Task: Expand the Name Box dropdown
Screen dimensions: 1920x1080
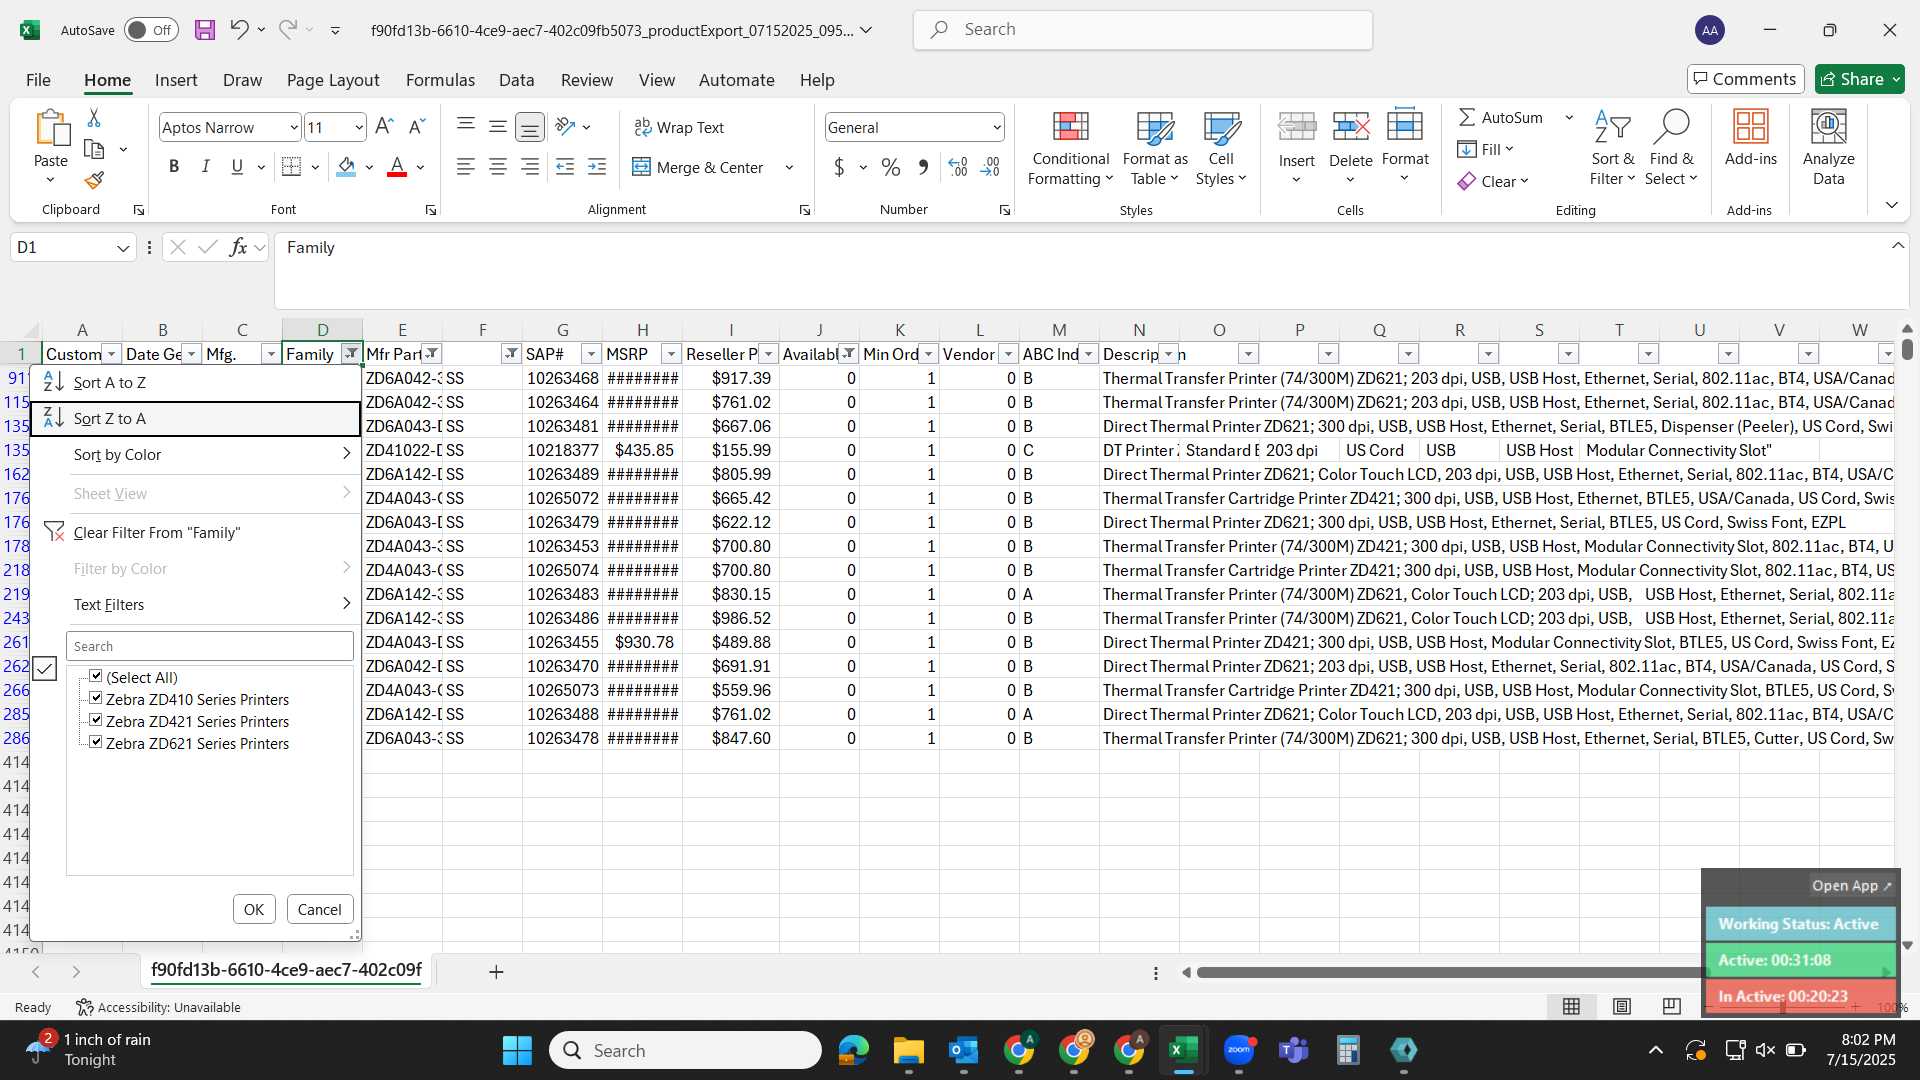Action: tap(123, 248)
